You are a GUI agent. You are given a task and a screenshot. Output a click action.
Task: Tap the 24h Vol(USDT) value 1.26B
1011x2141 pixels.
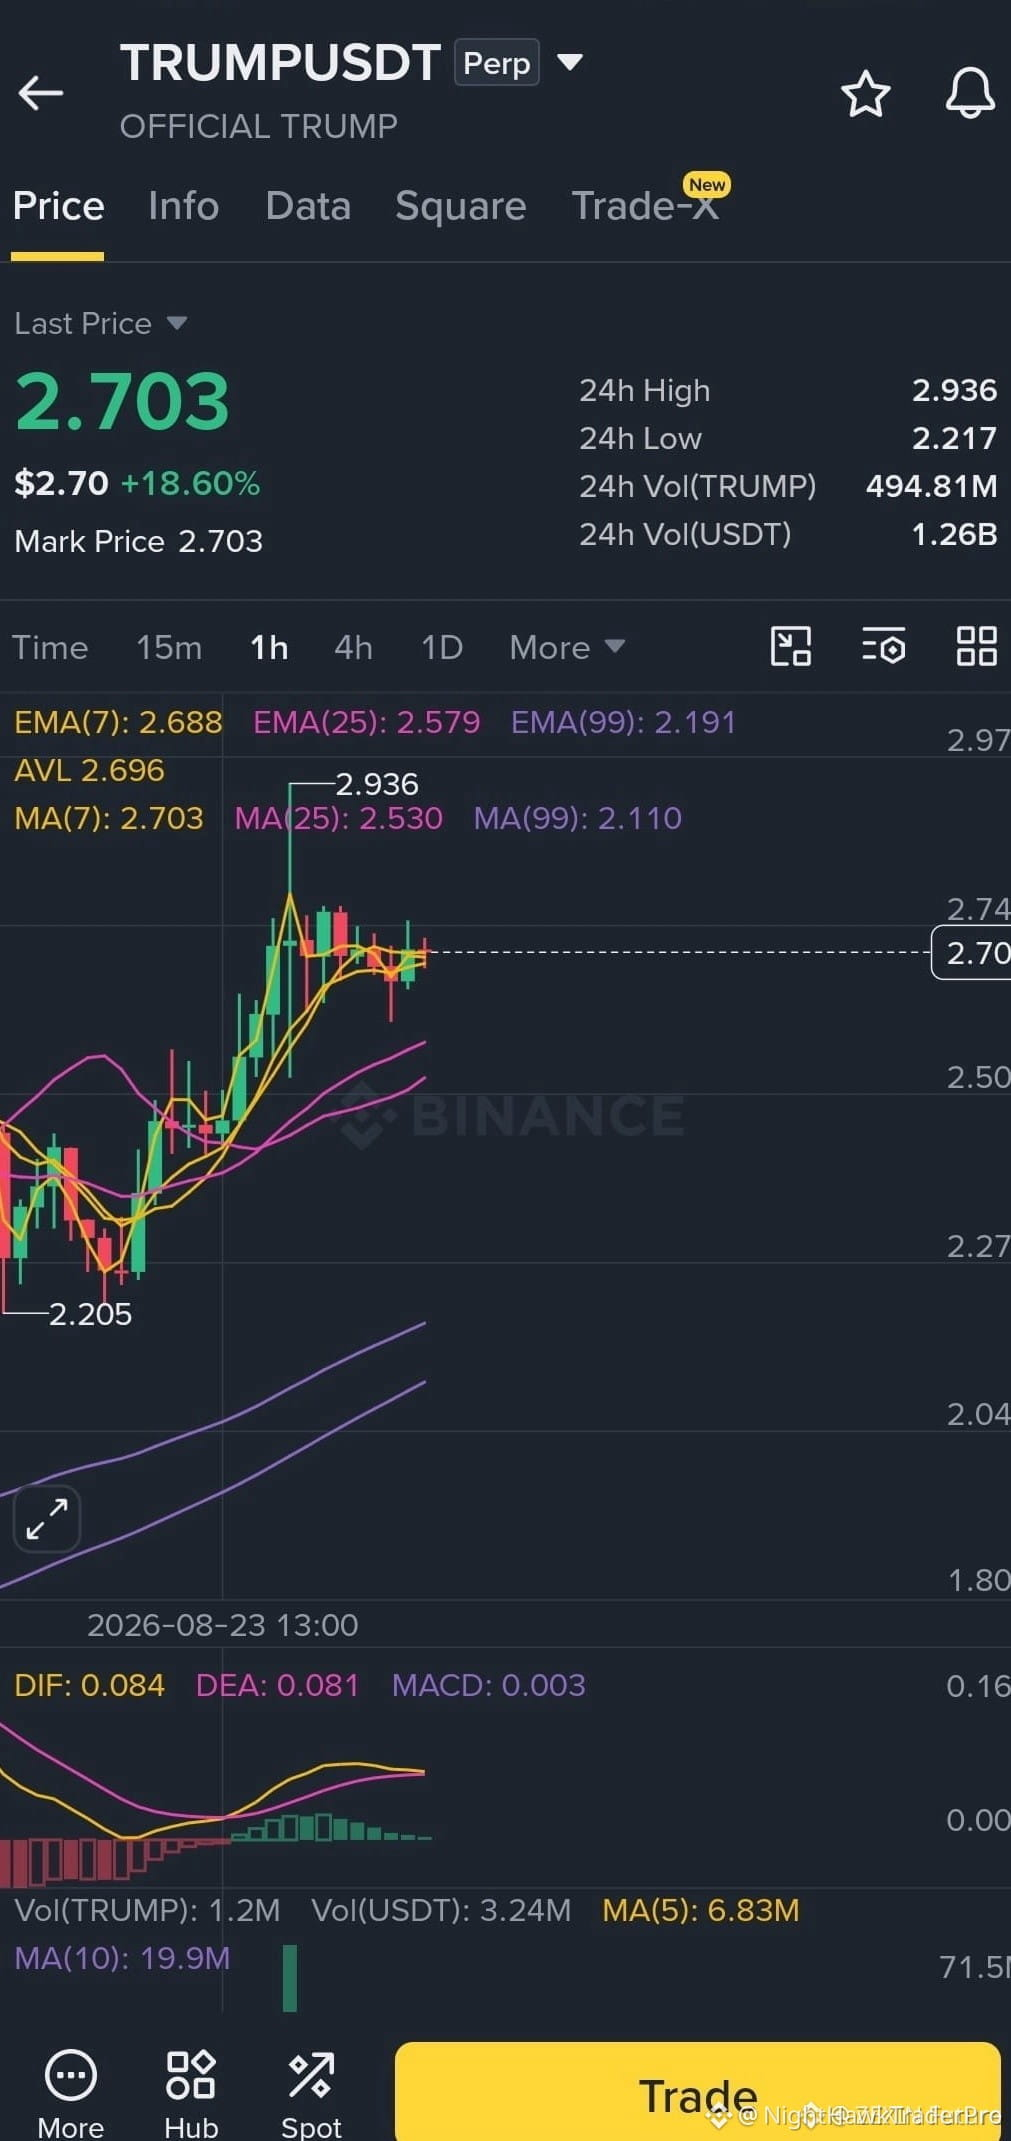(x=954, y=534)
